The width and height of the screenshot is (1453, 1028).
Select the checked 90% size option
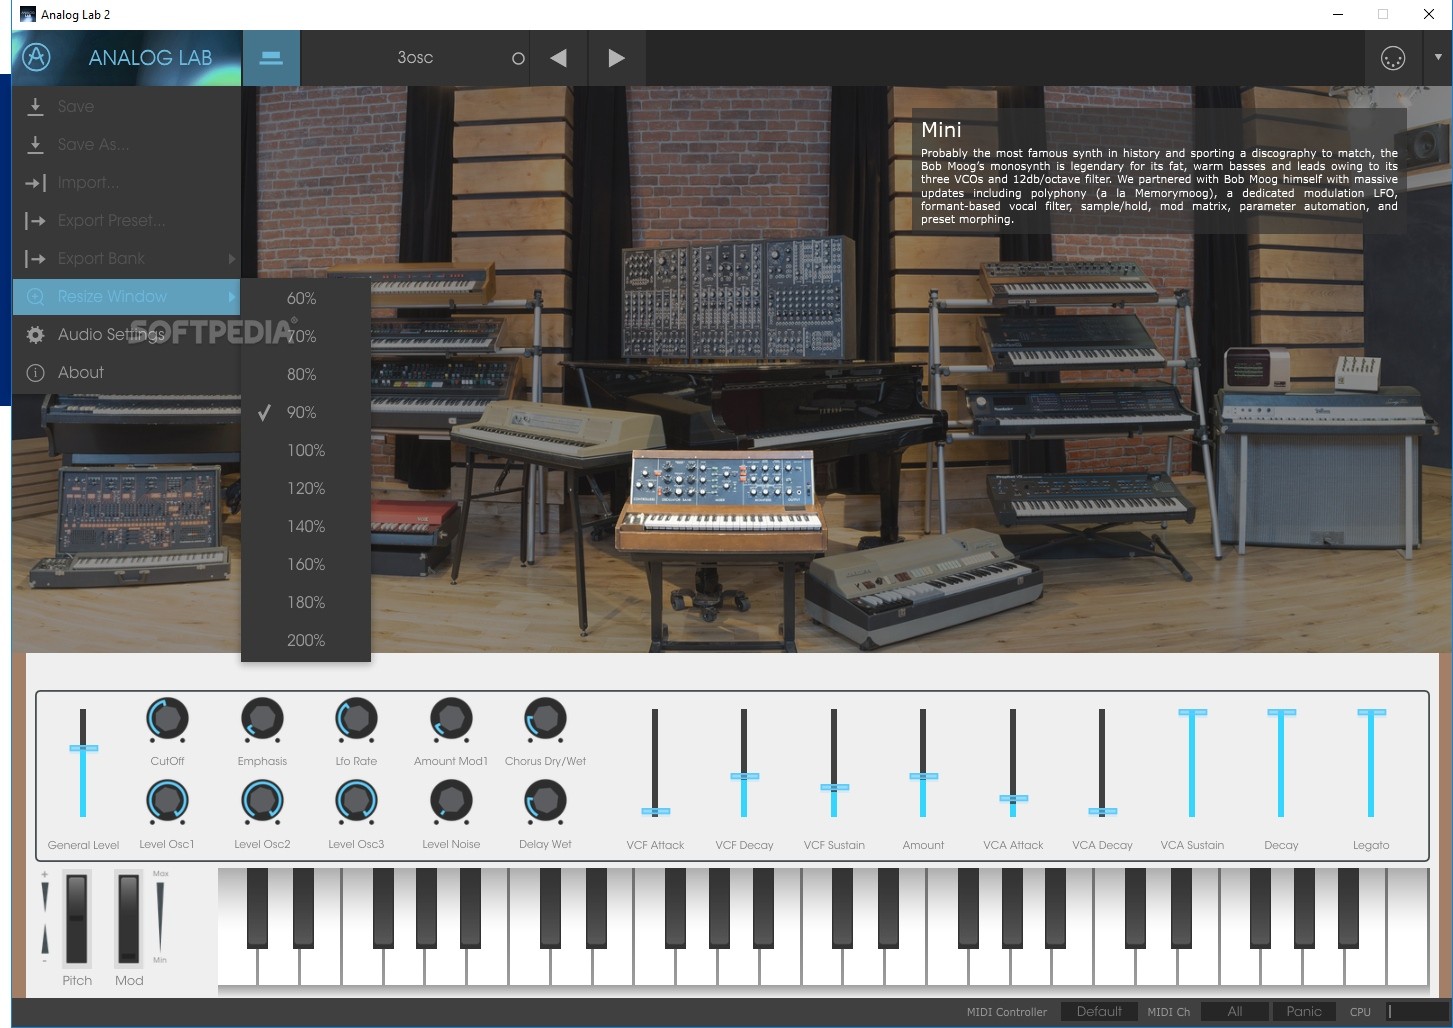(306, 412)
